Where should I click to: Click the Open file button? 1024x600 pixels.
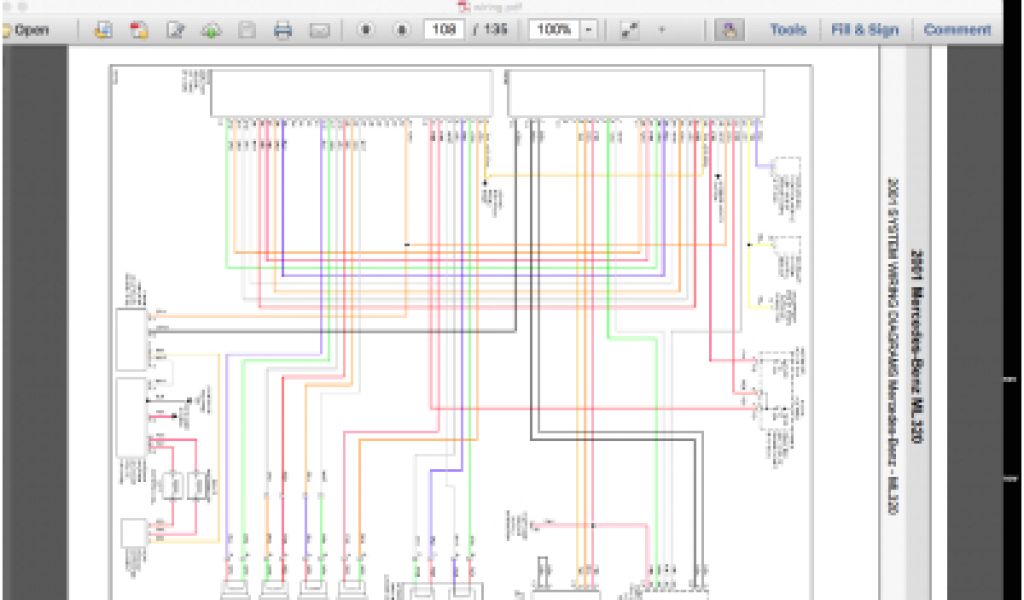click(27, 30)
